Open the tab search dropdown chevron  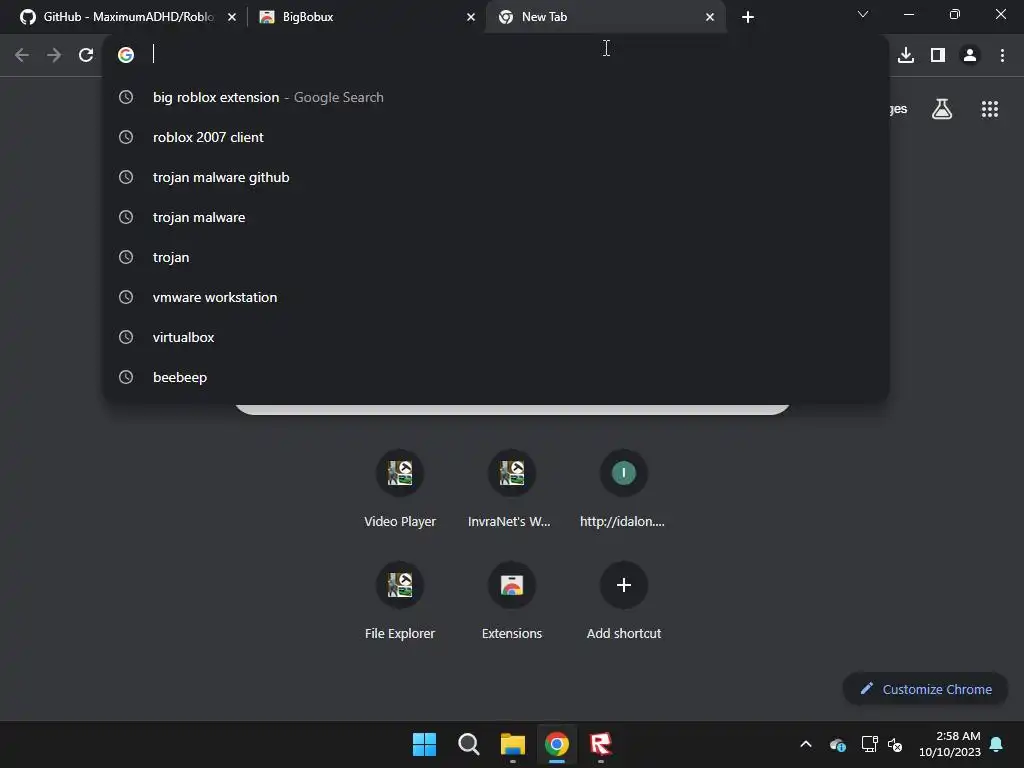click(x=863, y=14)
